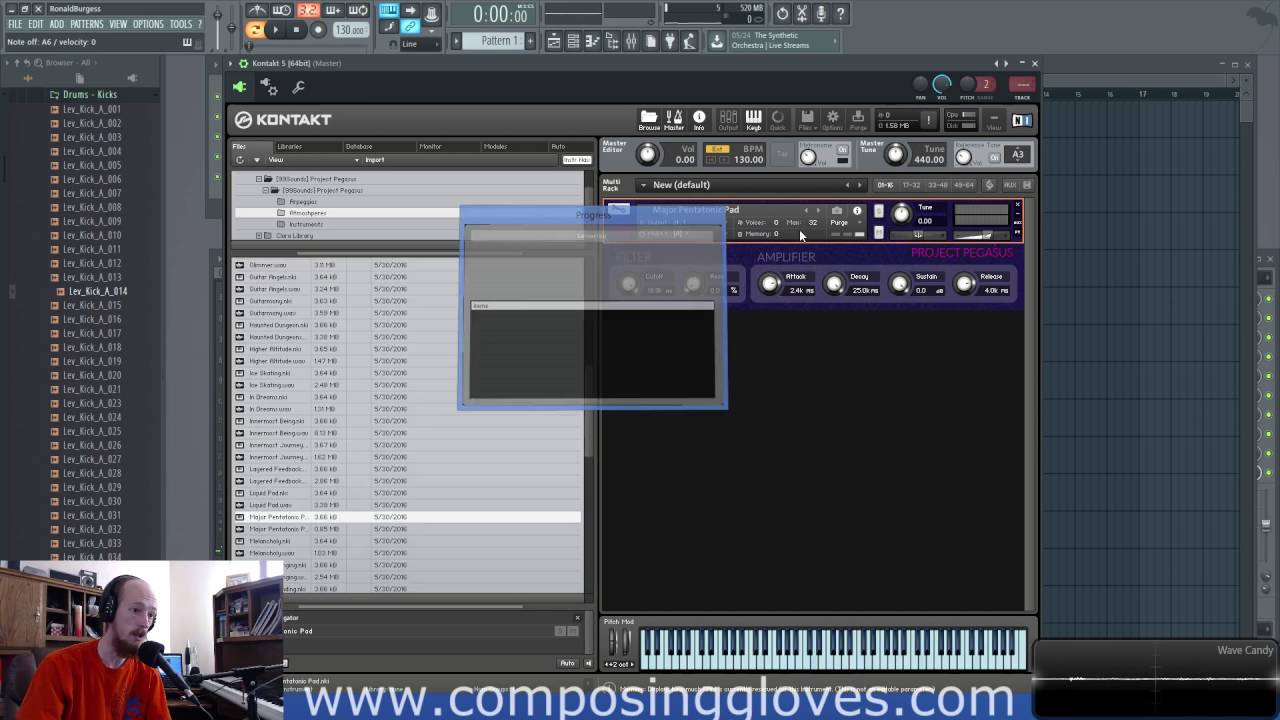1280x720 pixels.
Task: Open the Kontakt Info pane icon
Action: (699, 120)
